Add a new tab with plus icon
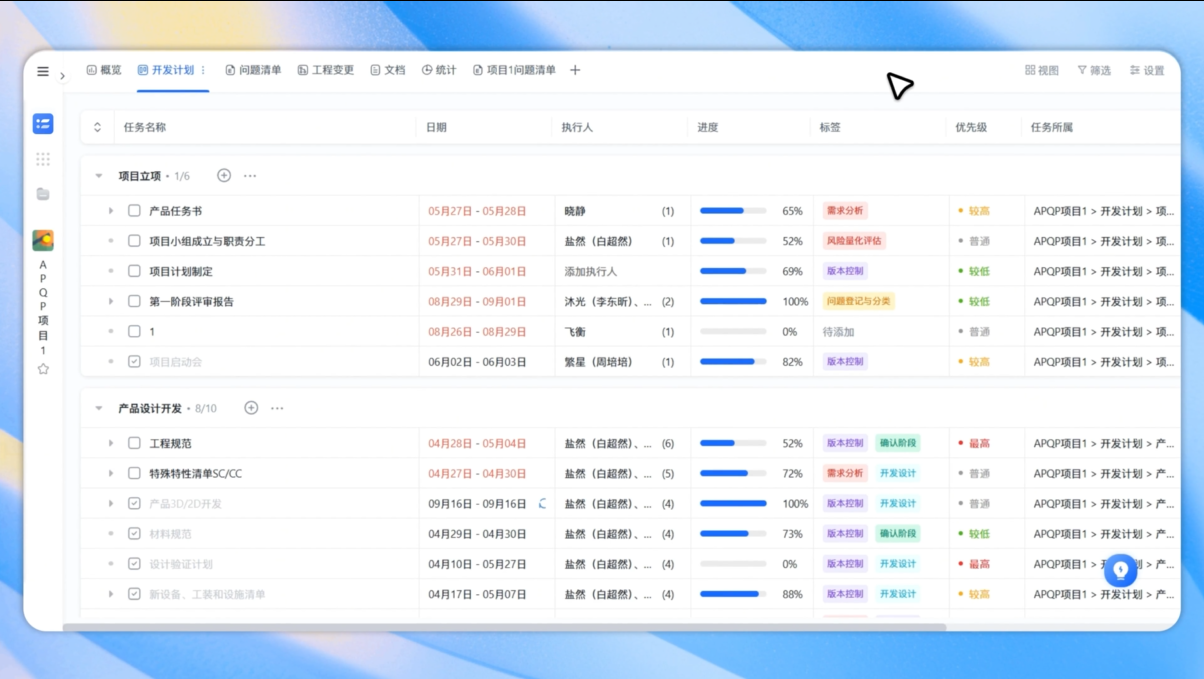 [575, 71]
